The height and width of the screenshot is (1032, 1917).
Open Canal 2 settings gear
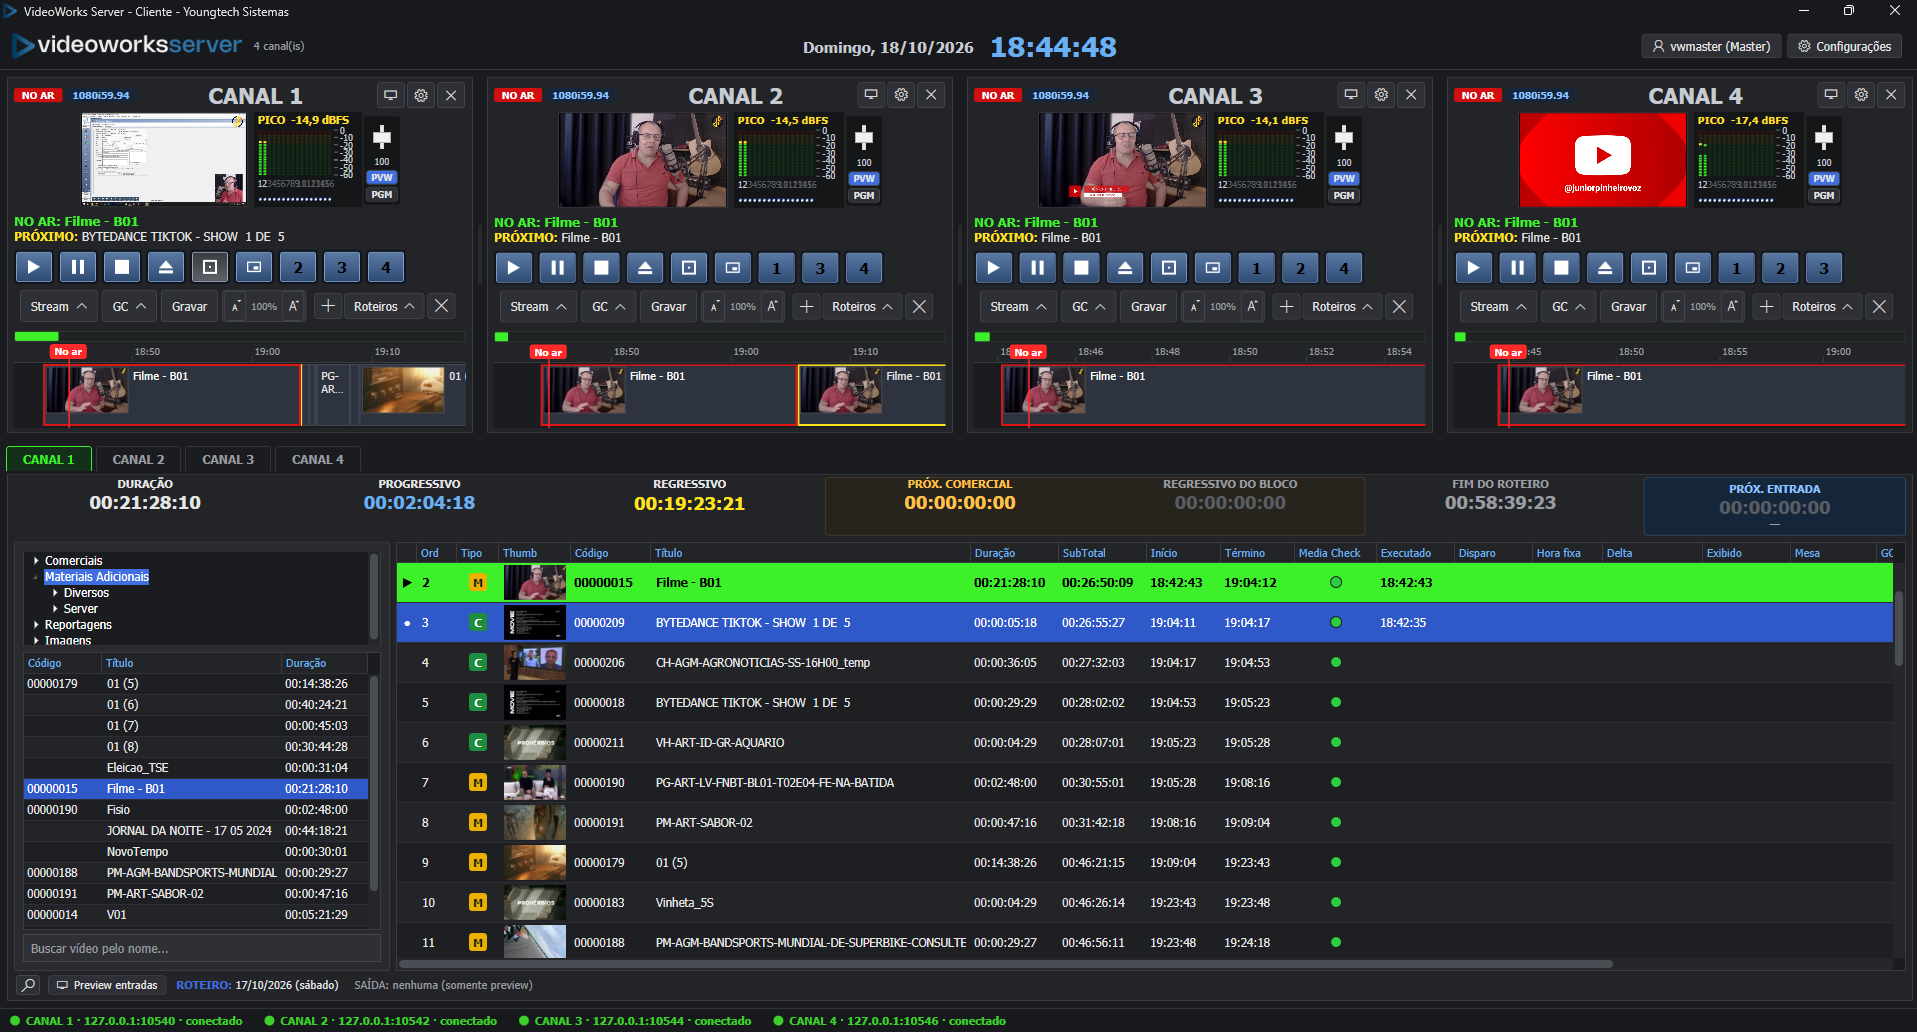pos(901,95)
